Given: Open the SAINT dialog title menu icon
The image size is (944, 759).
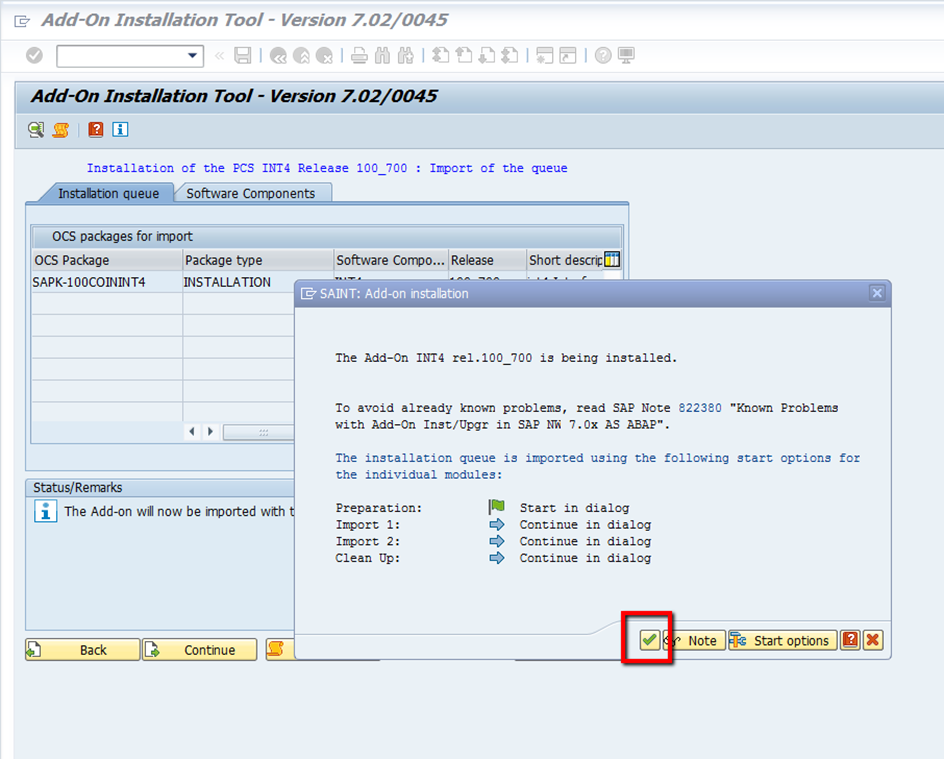Looking at the screenshot, I should (307, 293).
